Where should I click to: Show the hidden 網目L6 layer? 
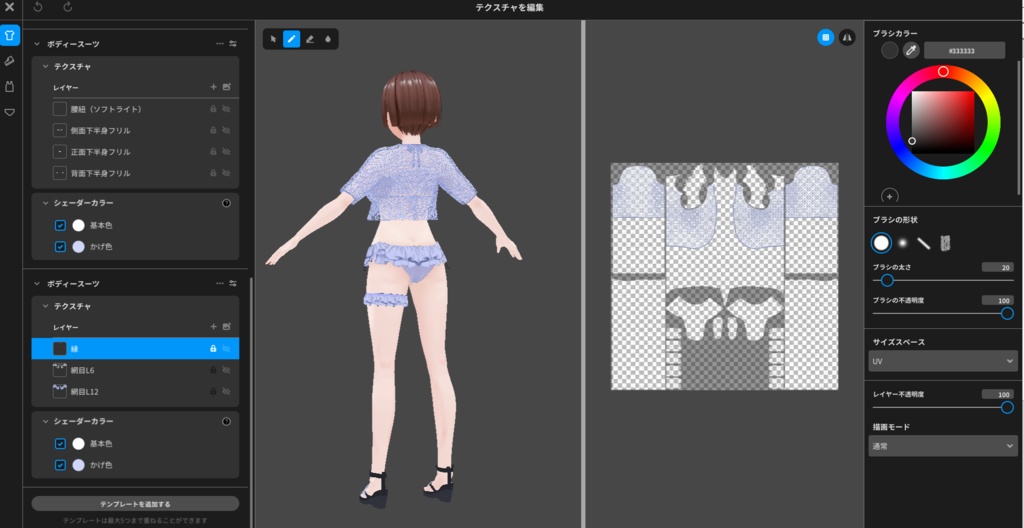point(227,370)
